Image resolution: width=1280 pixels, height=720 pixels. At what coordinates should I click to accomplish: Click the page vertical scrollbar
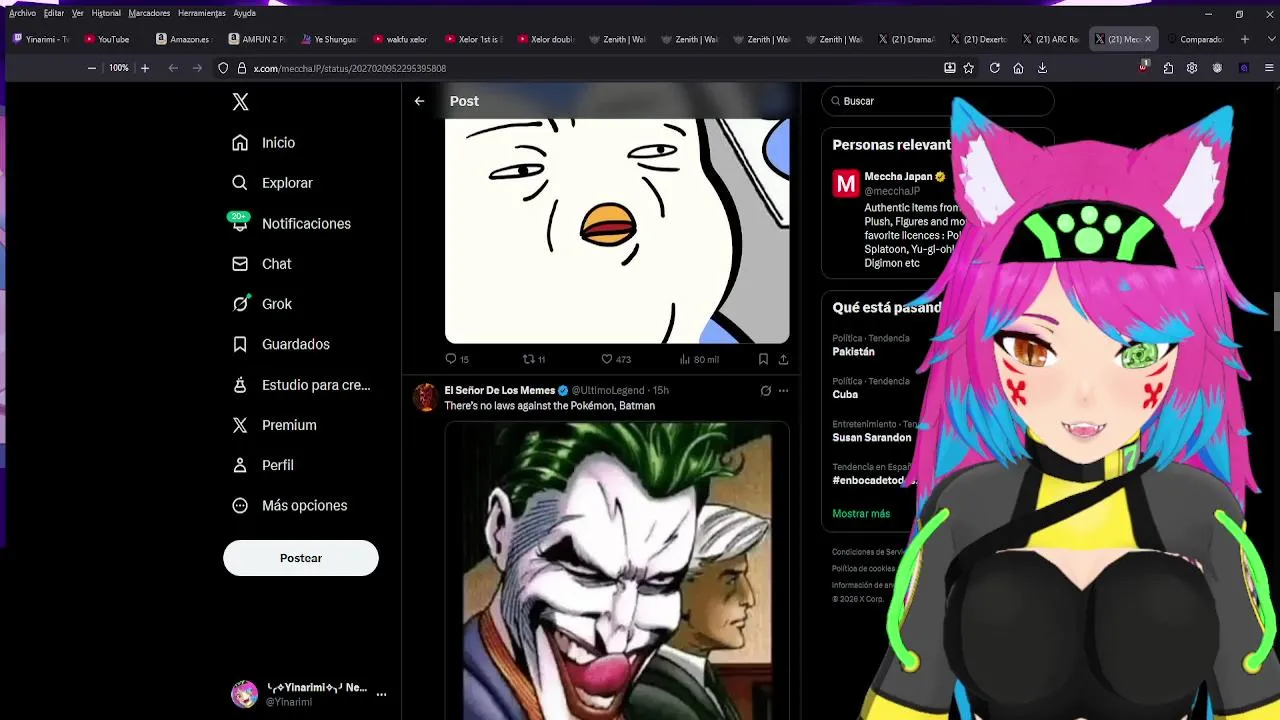1275,310
